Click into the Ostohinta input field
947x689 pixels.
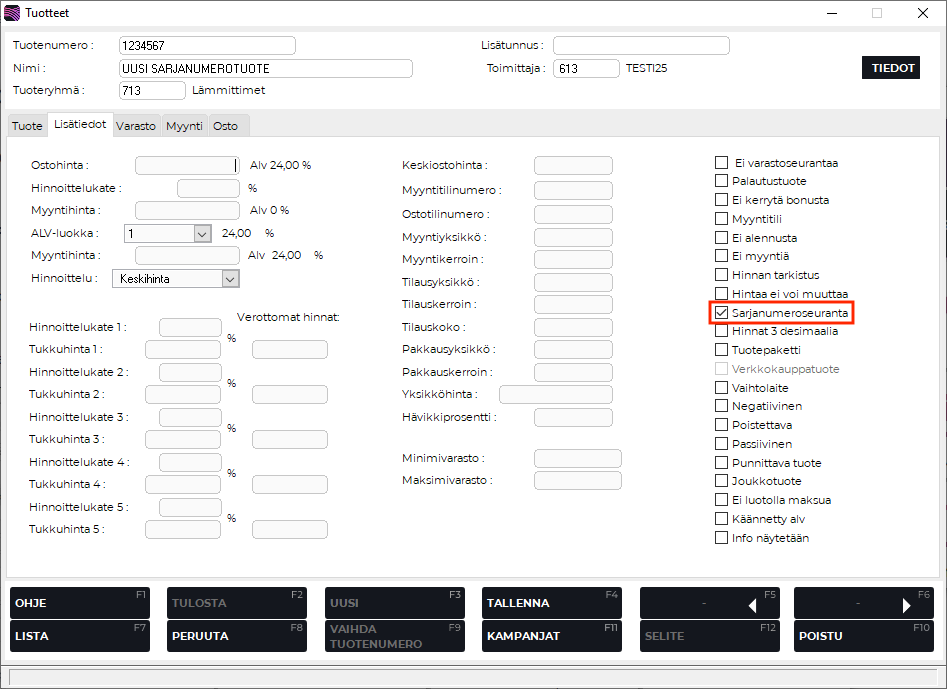coord(185,166)
